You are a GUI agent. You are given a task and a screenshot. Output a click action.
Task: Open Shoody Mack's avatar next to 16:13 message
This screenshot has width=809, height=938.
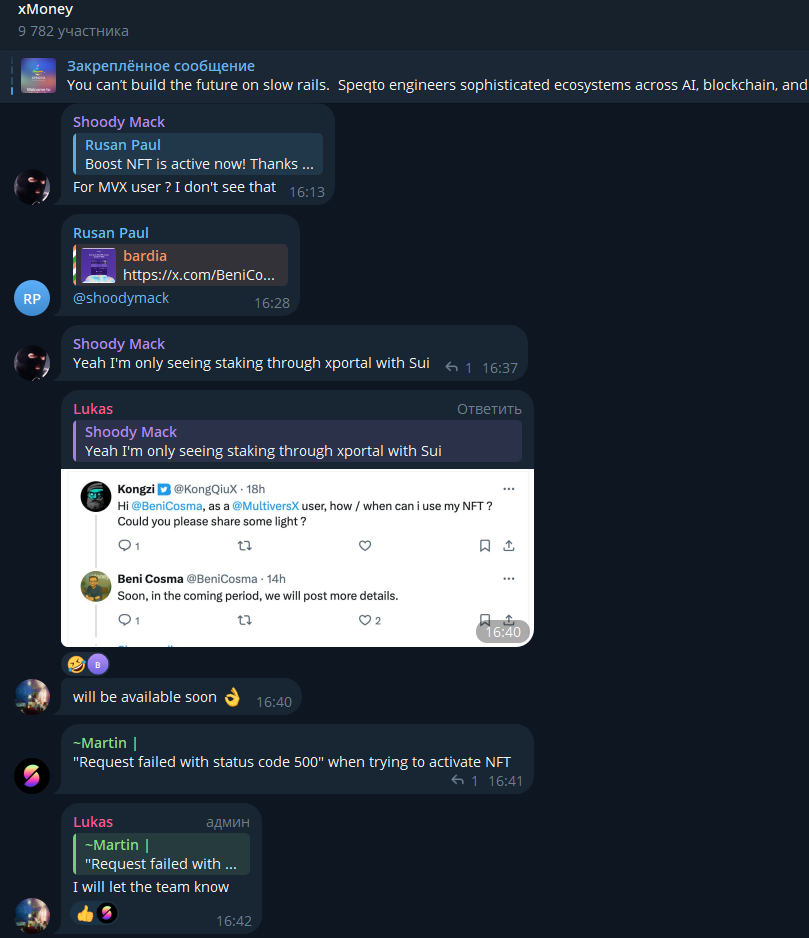pyautogui.click(x=32, y=187)
